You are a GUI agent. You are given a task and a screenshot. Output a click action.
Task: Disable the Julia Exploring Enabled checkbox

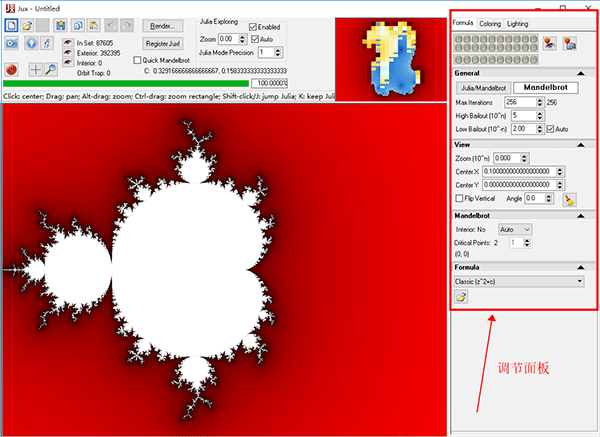point(254,27)
